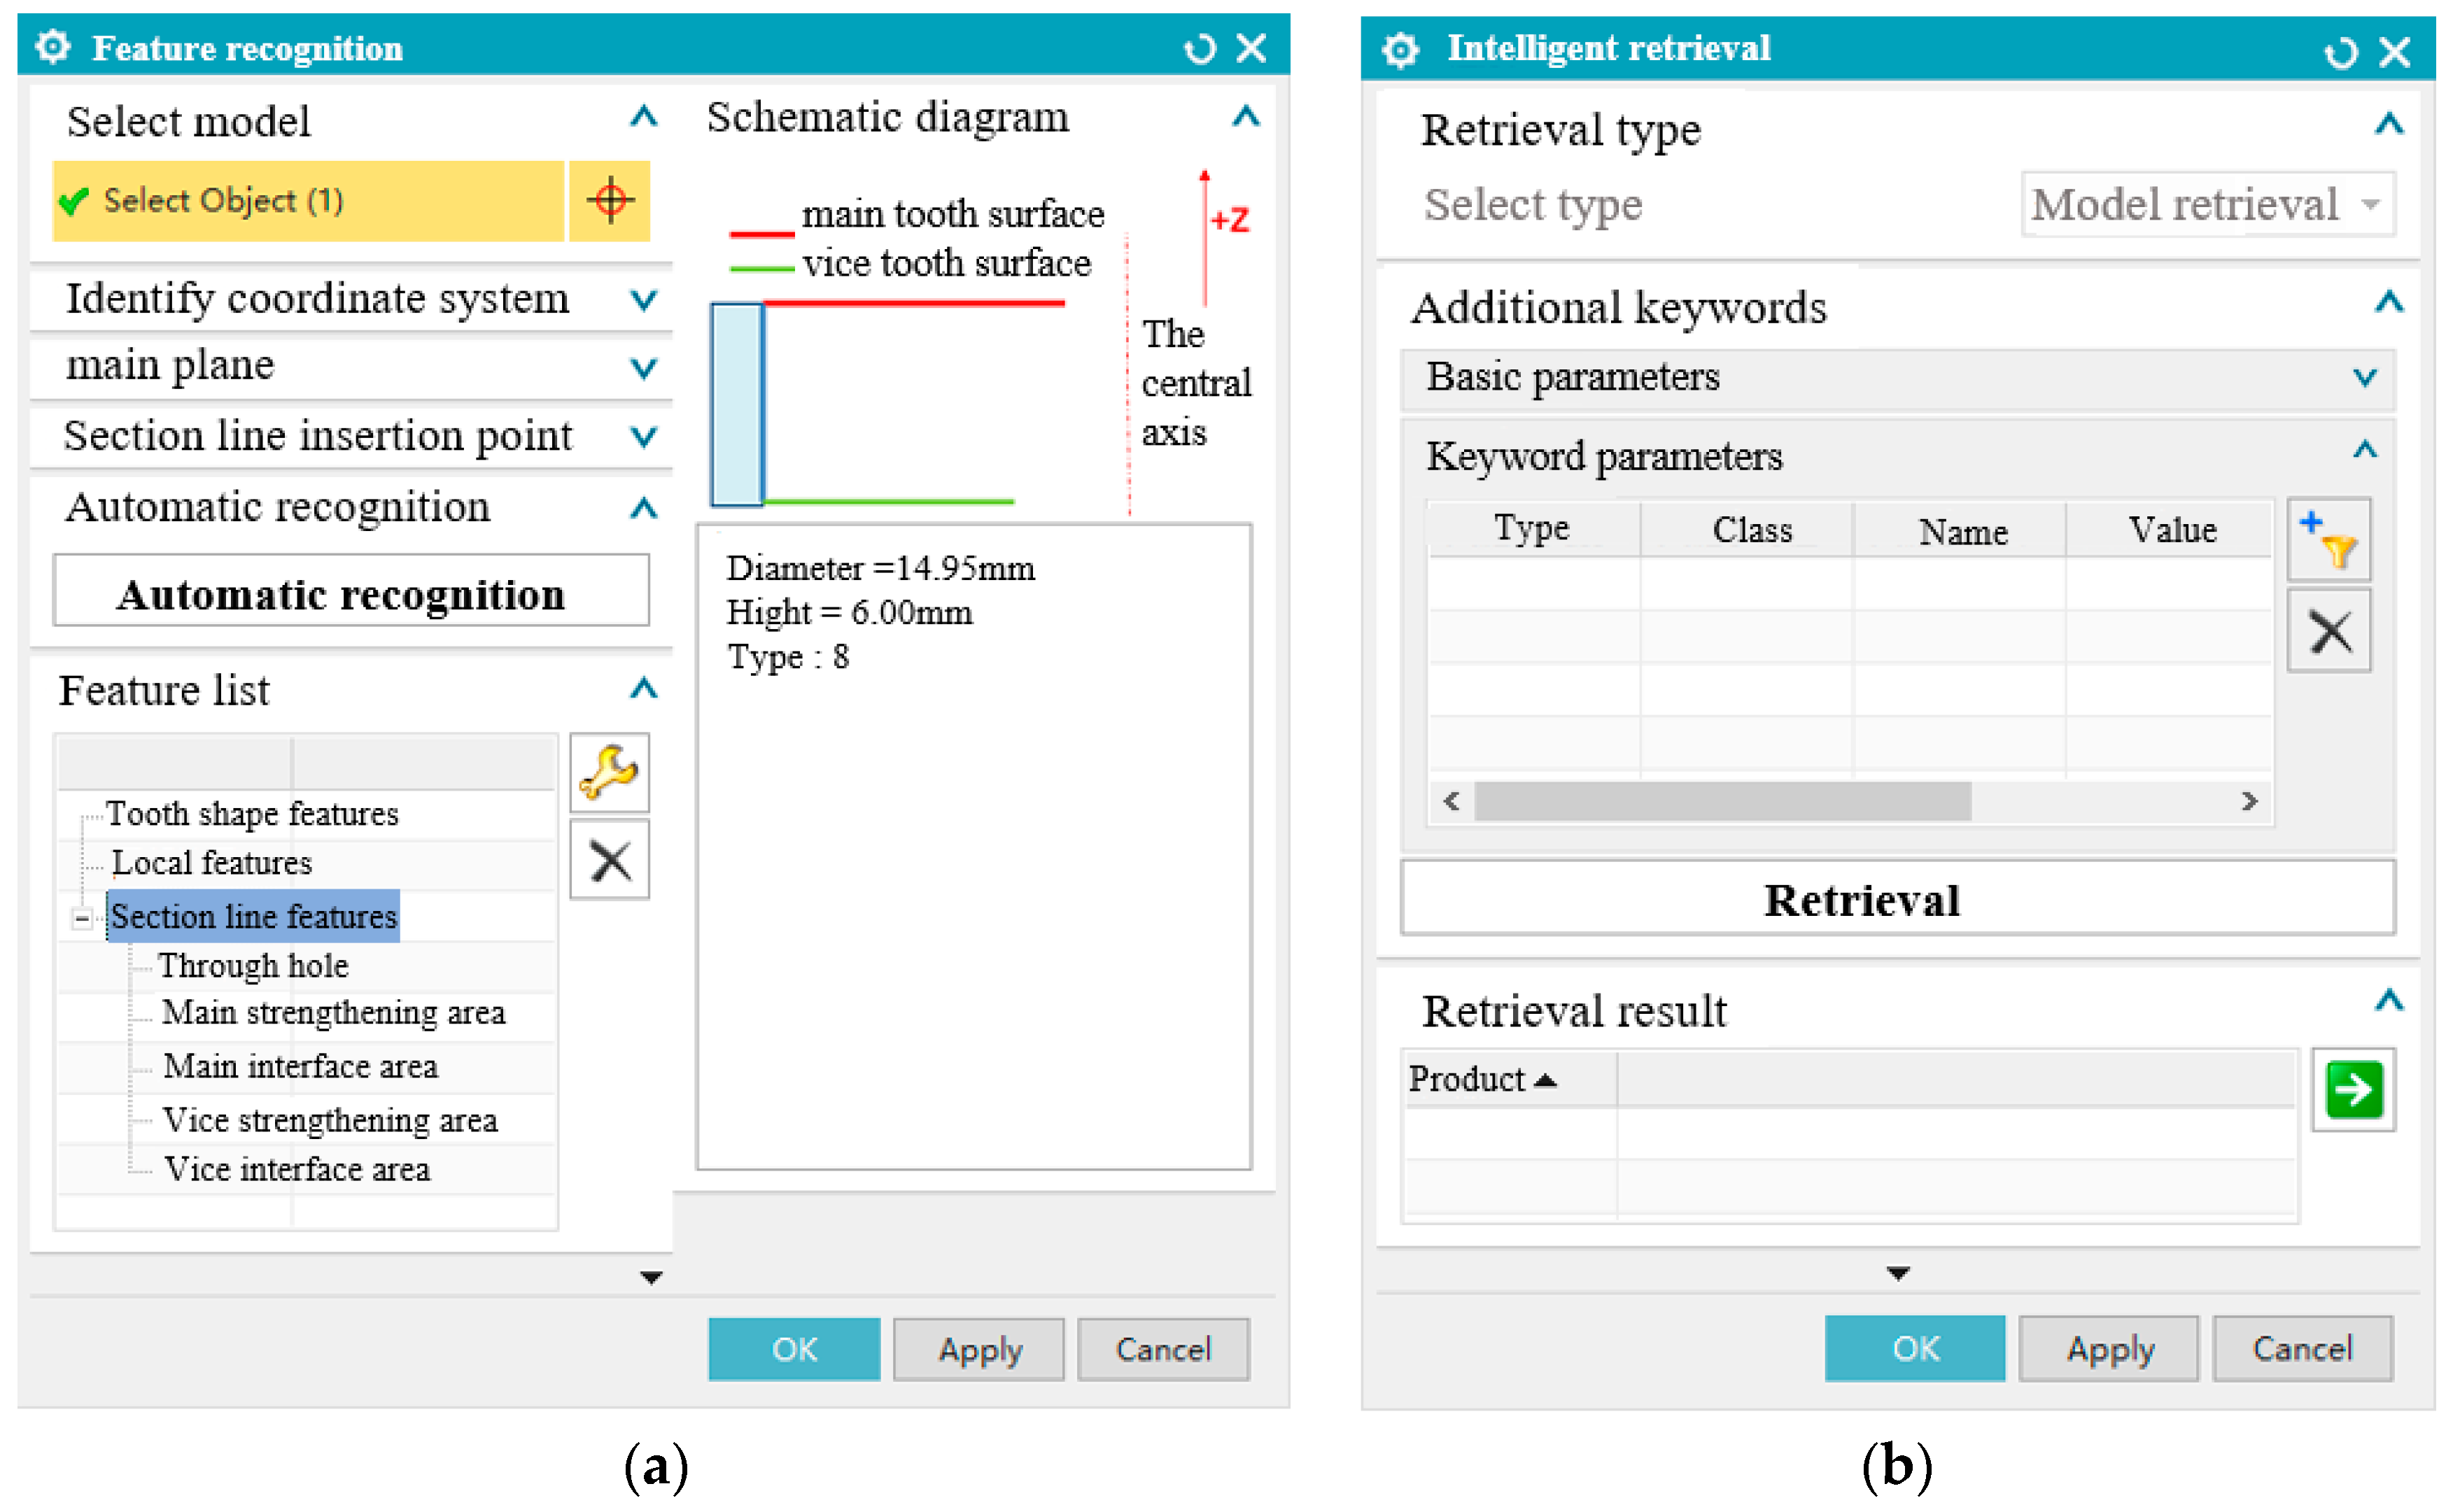Select Through hole in feature list
The height and width of the screenshot is (1512, 2453).
click(253, 965)
